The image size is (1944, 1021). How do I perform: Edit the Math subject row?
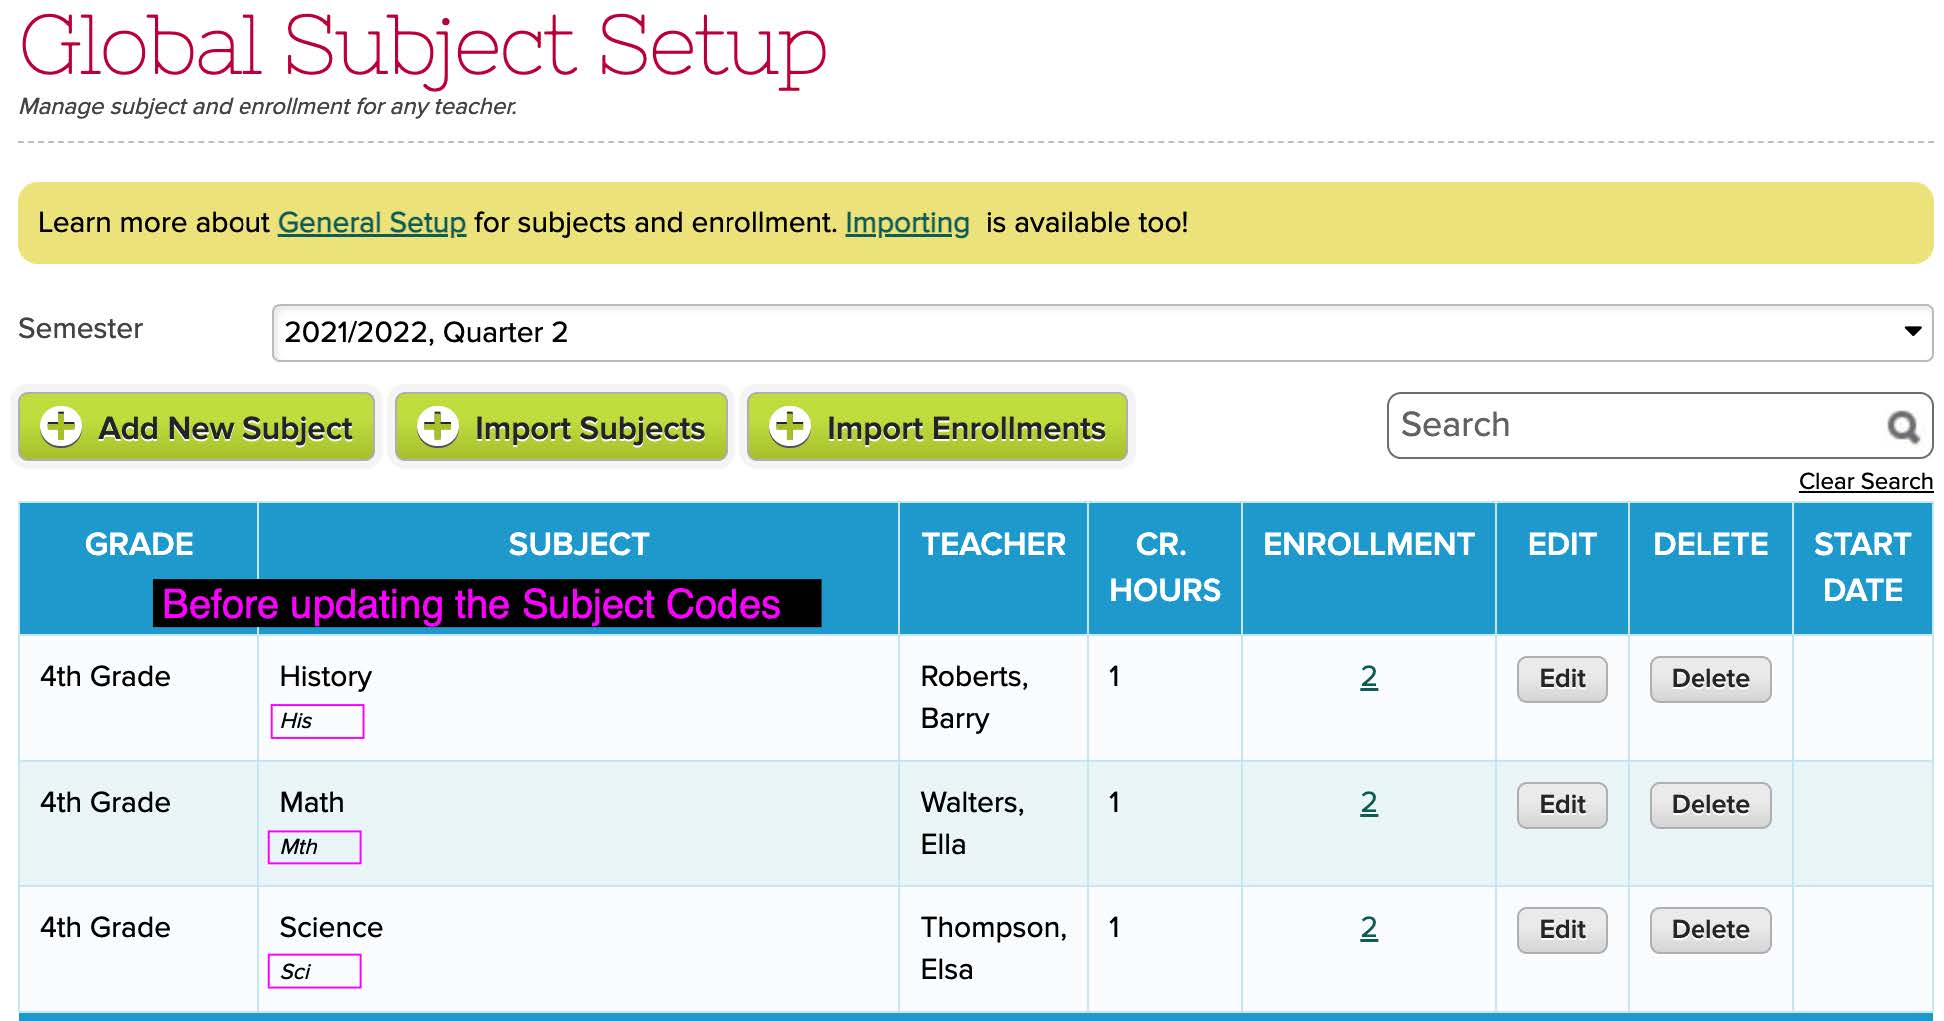point(1561,805)
